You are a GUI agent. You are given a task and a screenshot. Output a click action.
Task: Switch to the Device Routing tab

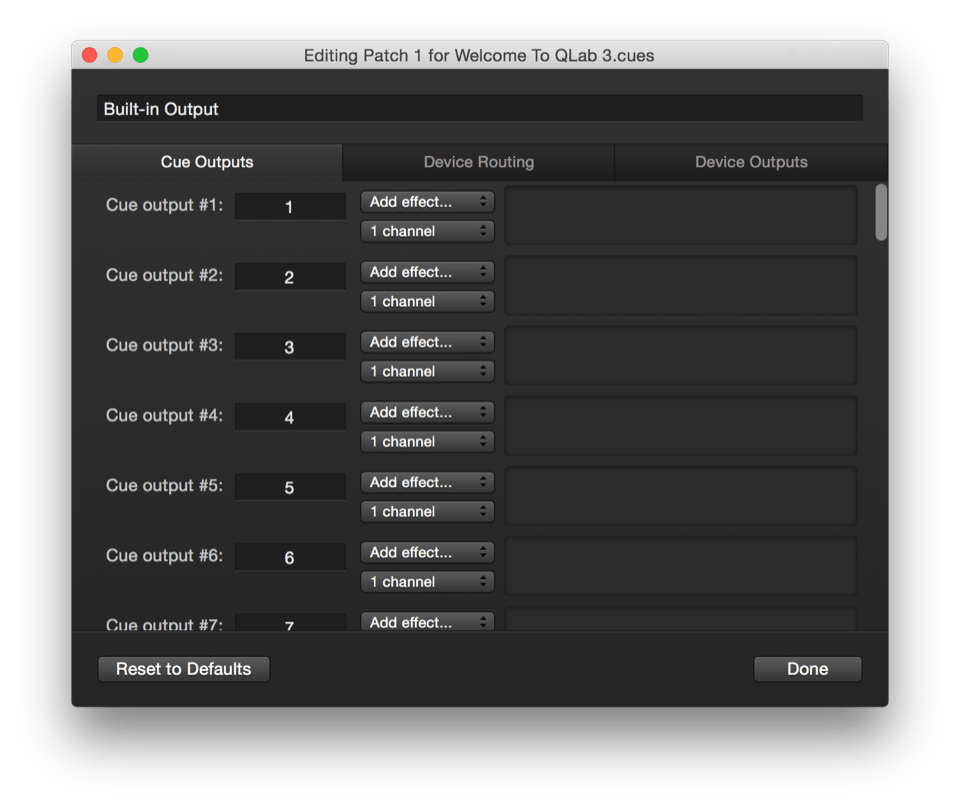(x=478, y=162)
